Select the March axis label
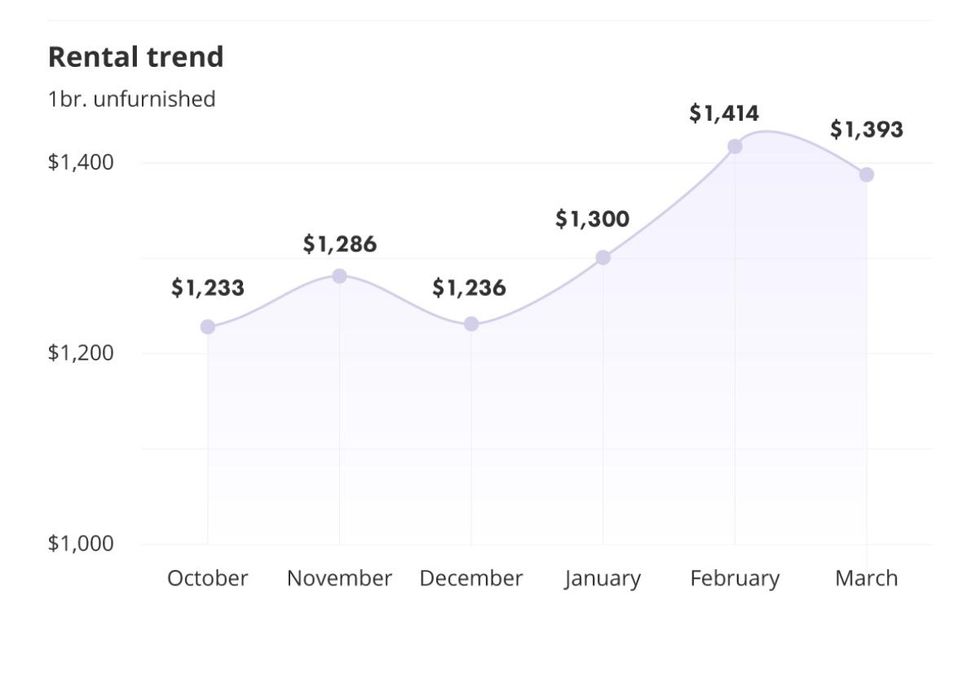This screenshot has height=689, width=980. (x=867, y=578)
